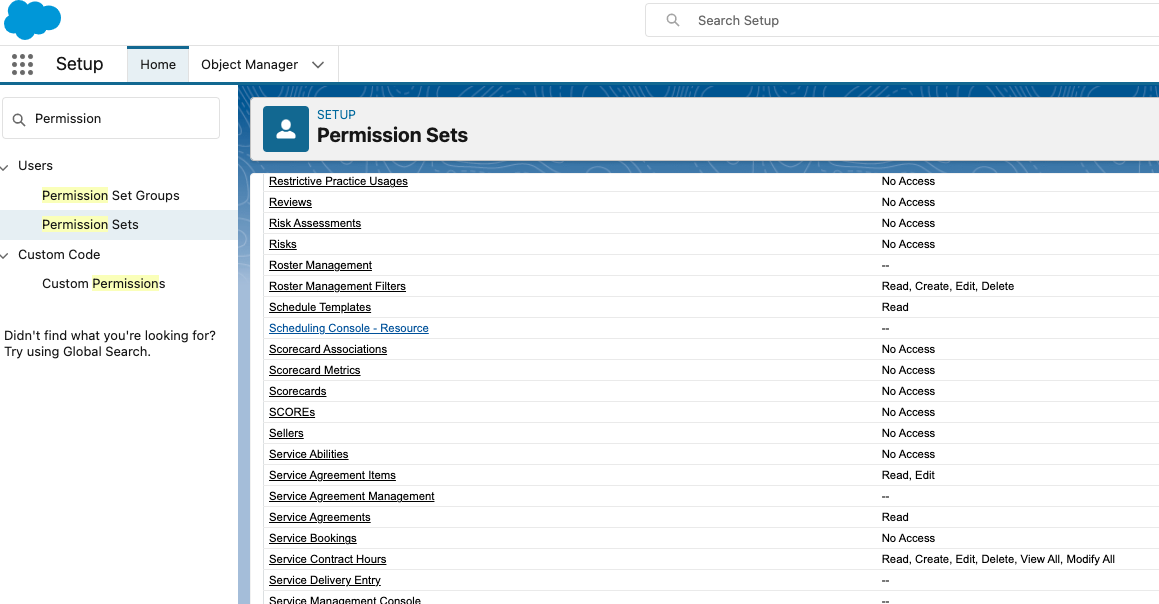Open the Schedule Templates link
1159x604 pixels.
(x=320, y=307)
